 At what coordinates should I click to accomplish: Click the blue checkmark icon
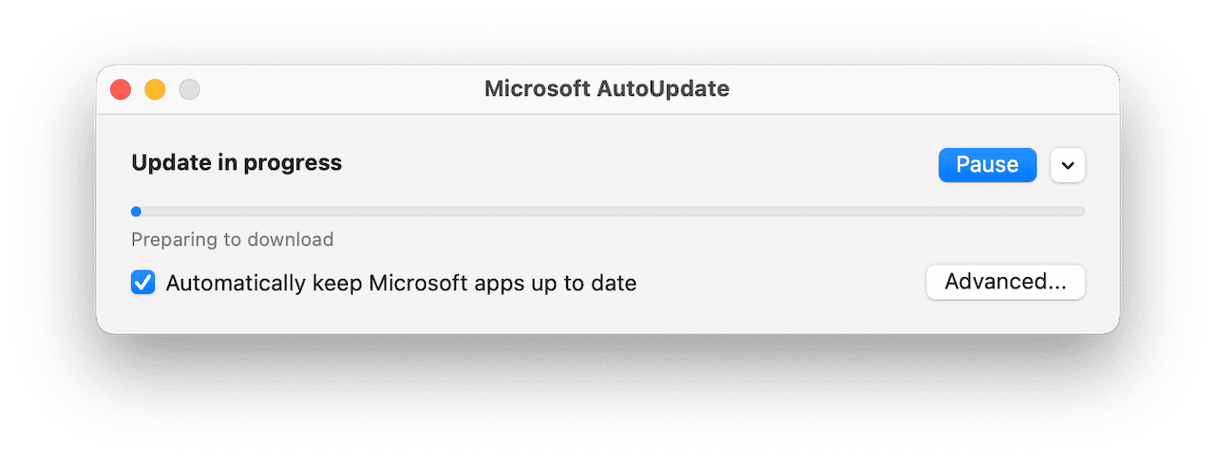pos(143,283)
